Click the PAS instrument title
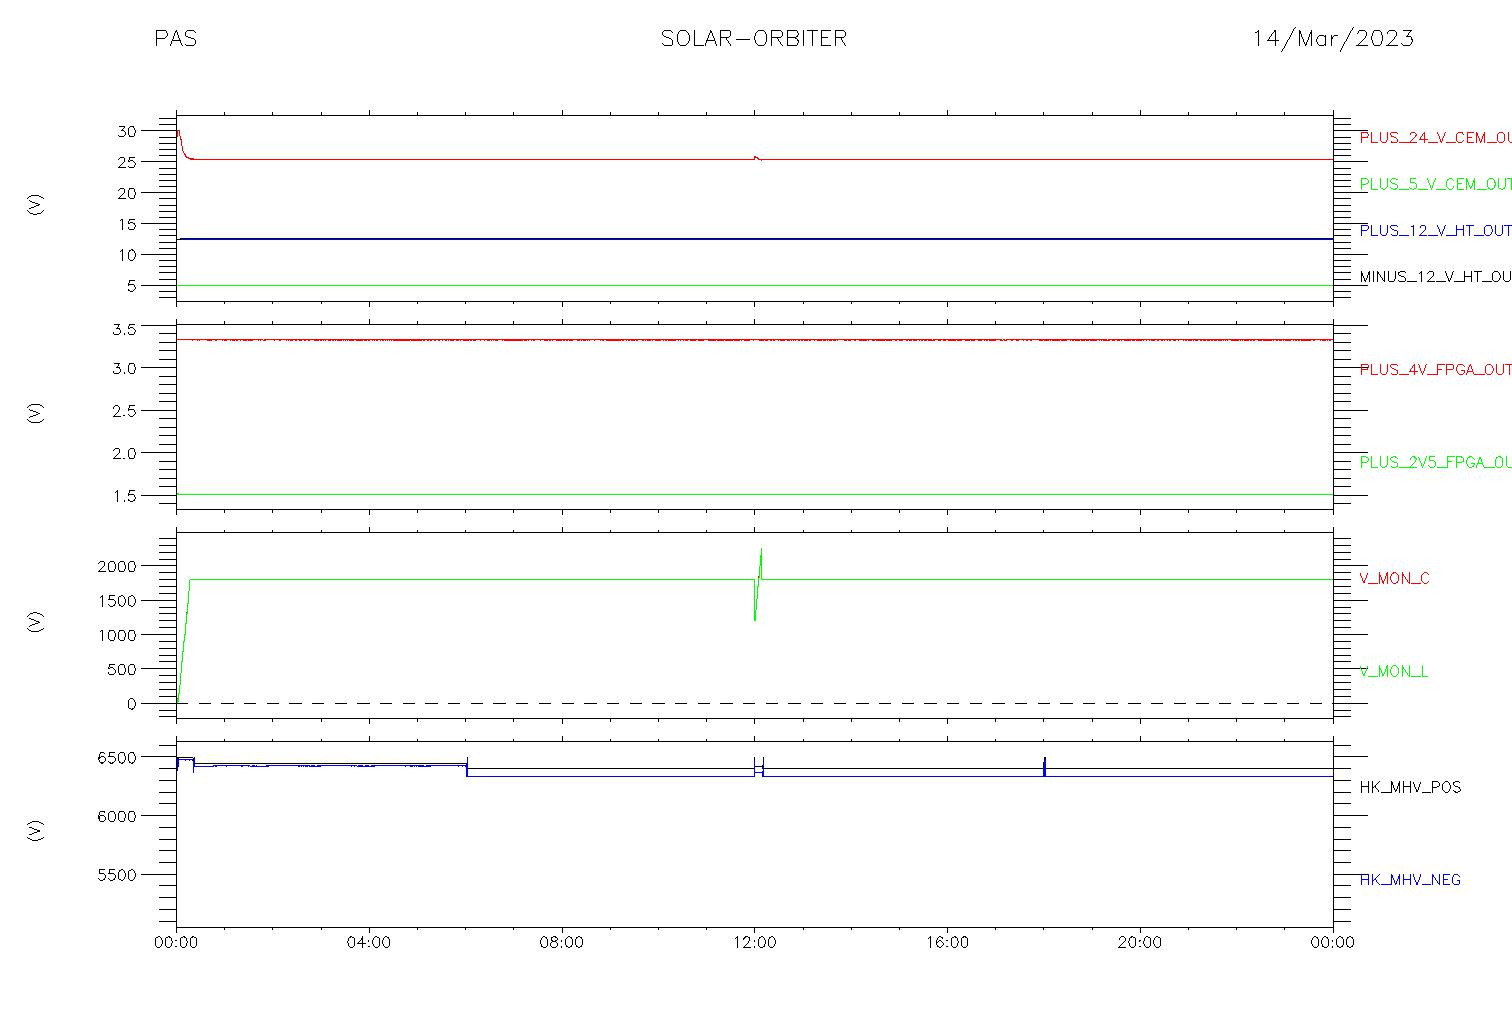Viewport: 1512px width, 1020px height. pyautogui.click(x=175, y=39)
